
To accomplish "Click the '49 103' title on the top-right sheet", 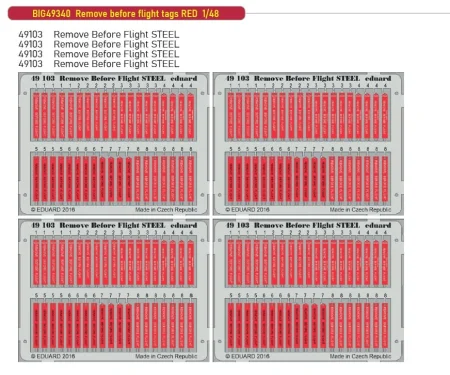I will click(x=238, y=79).
